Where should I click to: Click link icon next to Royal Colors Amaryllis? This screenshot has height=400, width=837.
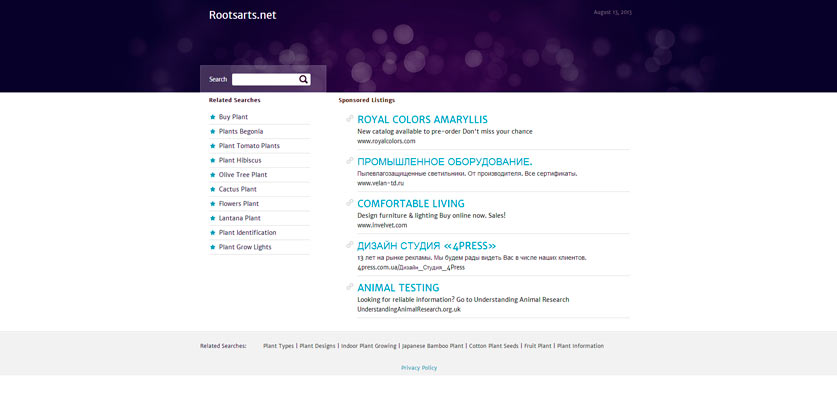[x=349, y=119]
